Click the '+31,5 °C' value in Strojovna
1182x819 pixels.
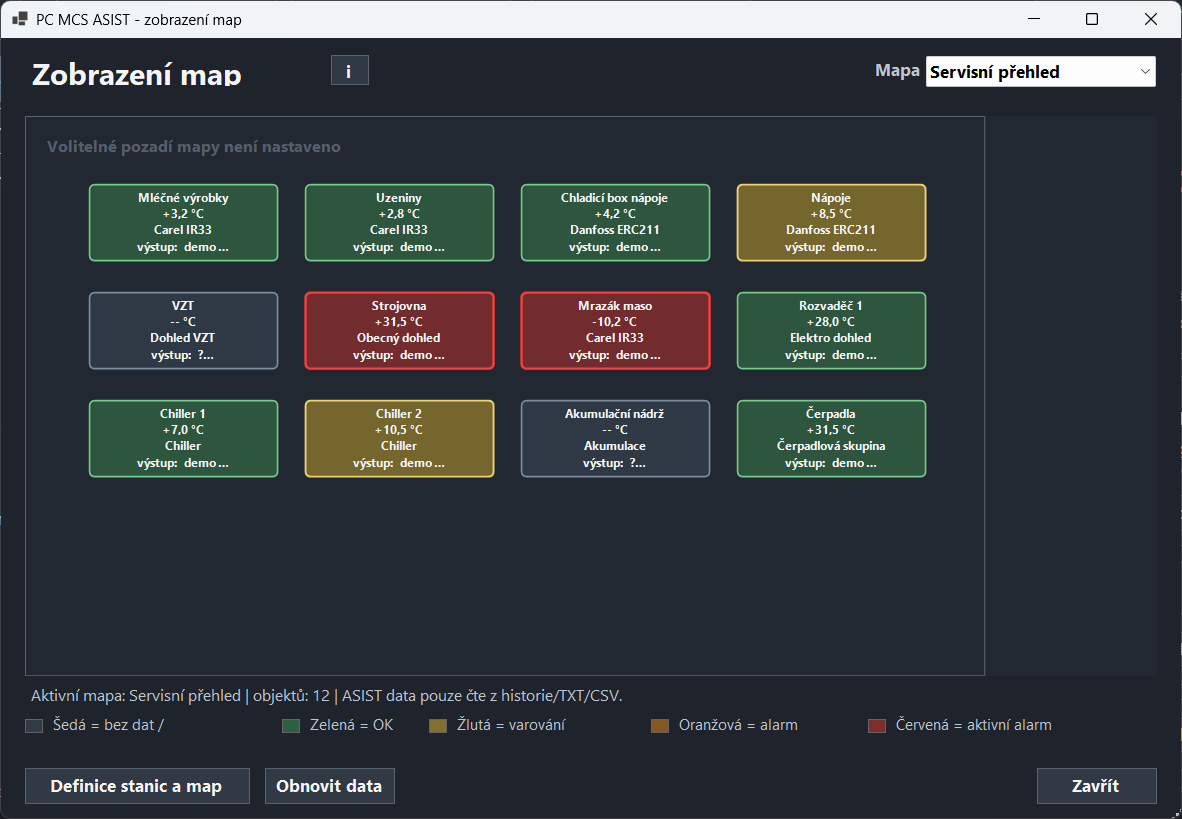click(x=399, y=322)
